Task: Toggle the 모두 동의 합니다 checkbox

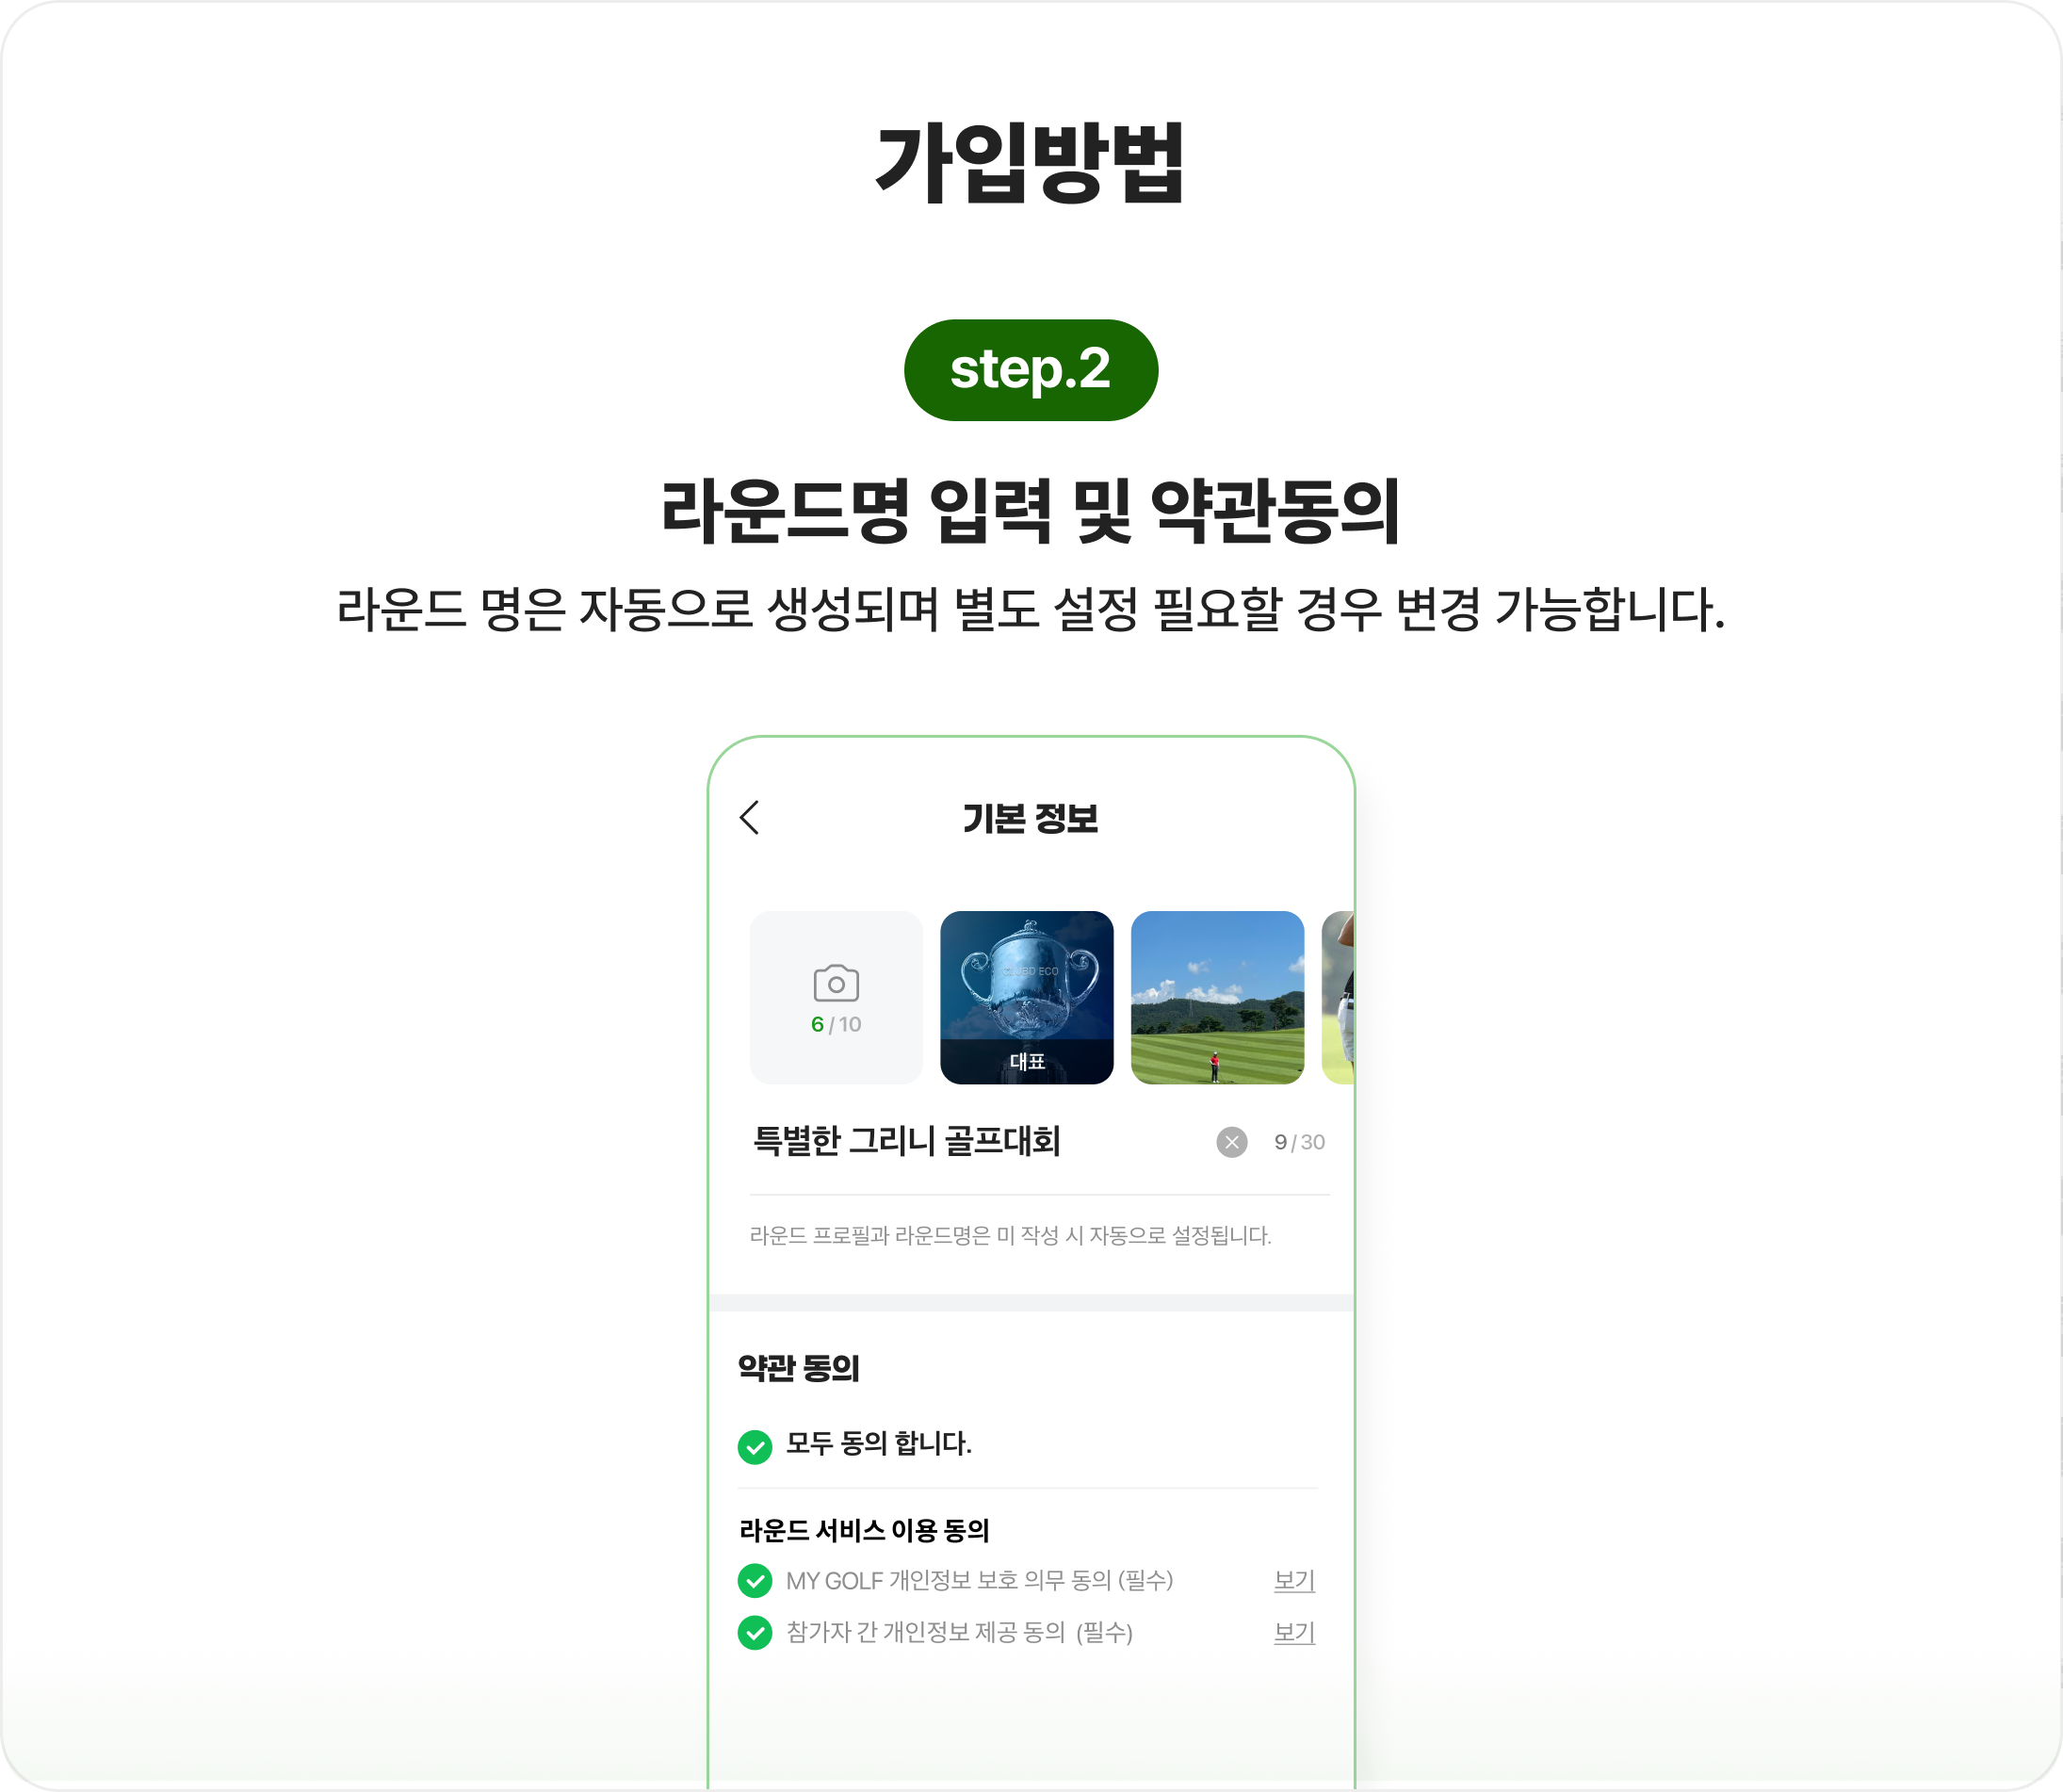Action: point(755,1446)
